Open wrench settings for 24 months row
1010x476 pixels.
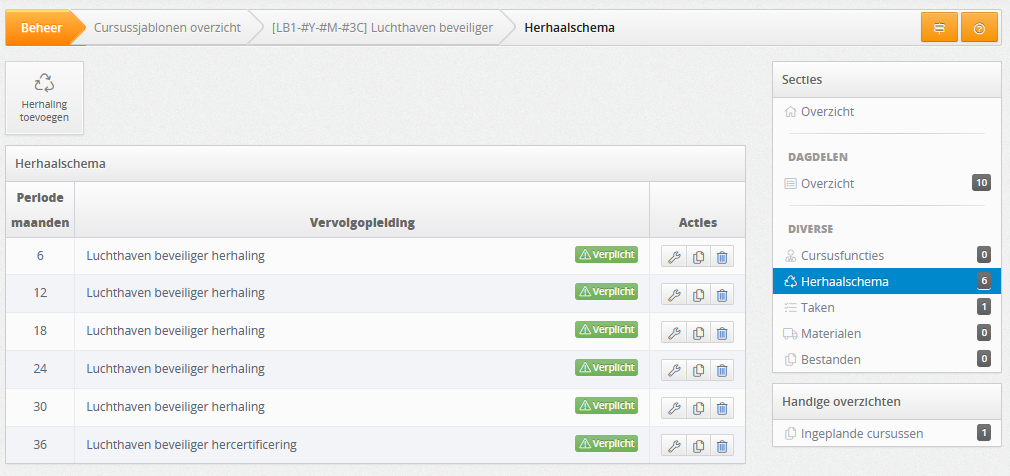pyautogui.click(x=674, y=371)
